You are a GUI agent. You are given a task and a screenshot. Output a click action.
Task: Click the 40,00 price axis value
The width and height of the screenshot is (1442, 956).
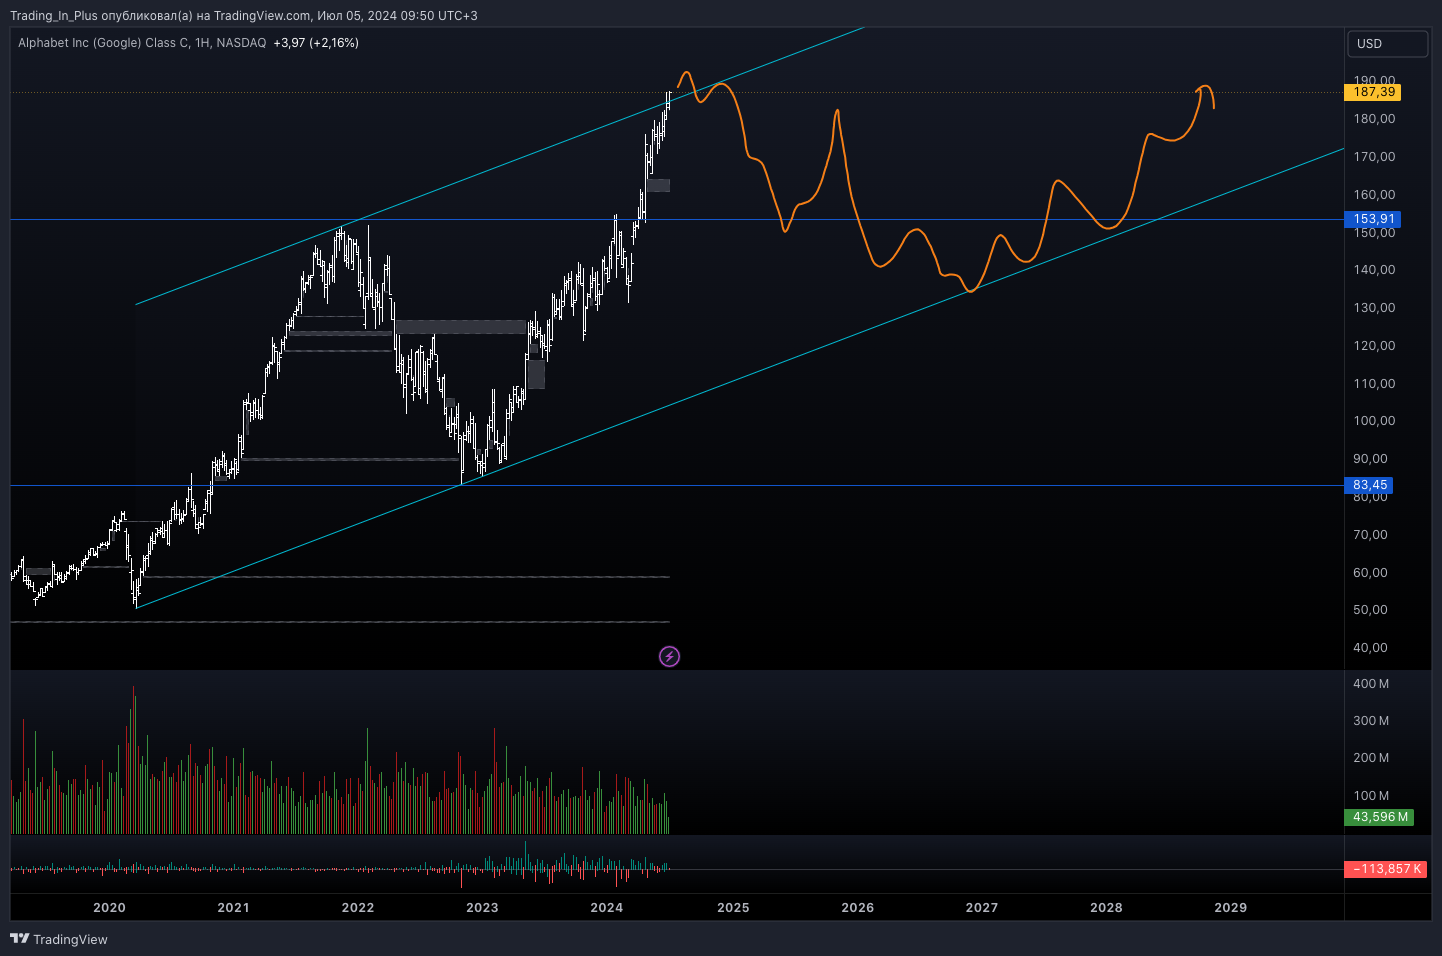tap(1370, 648)
